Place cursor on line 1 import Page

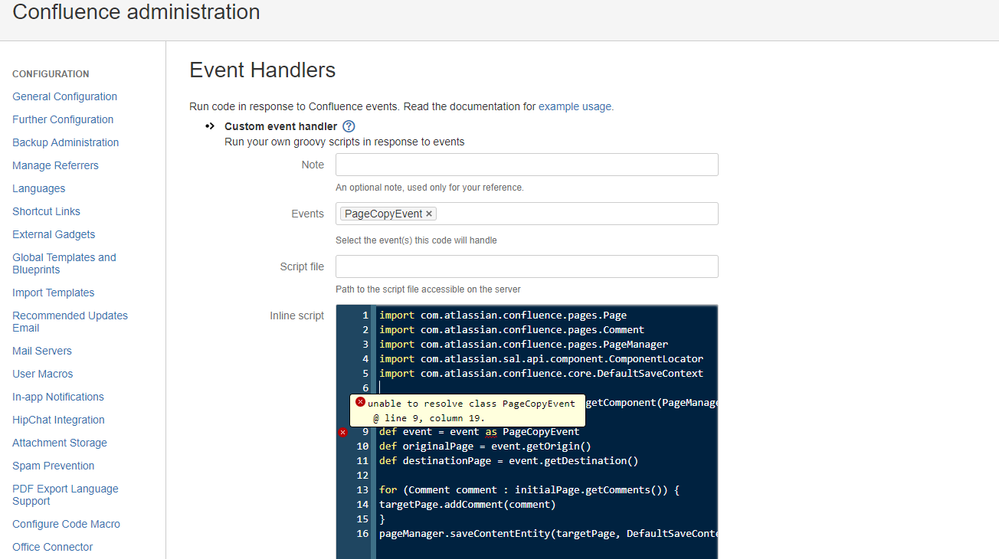tap(503, 315)
